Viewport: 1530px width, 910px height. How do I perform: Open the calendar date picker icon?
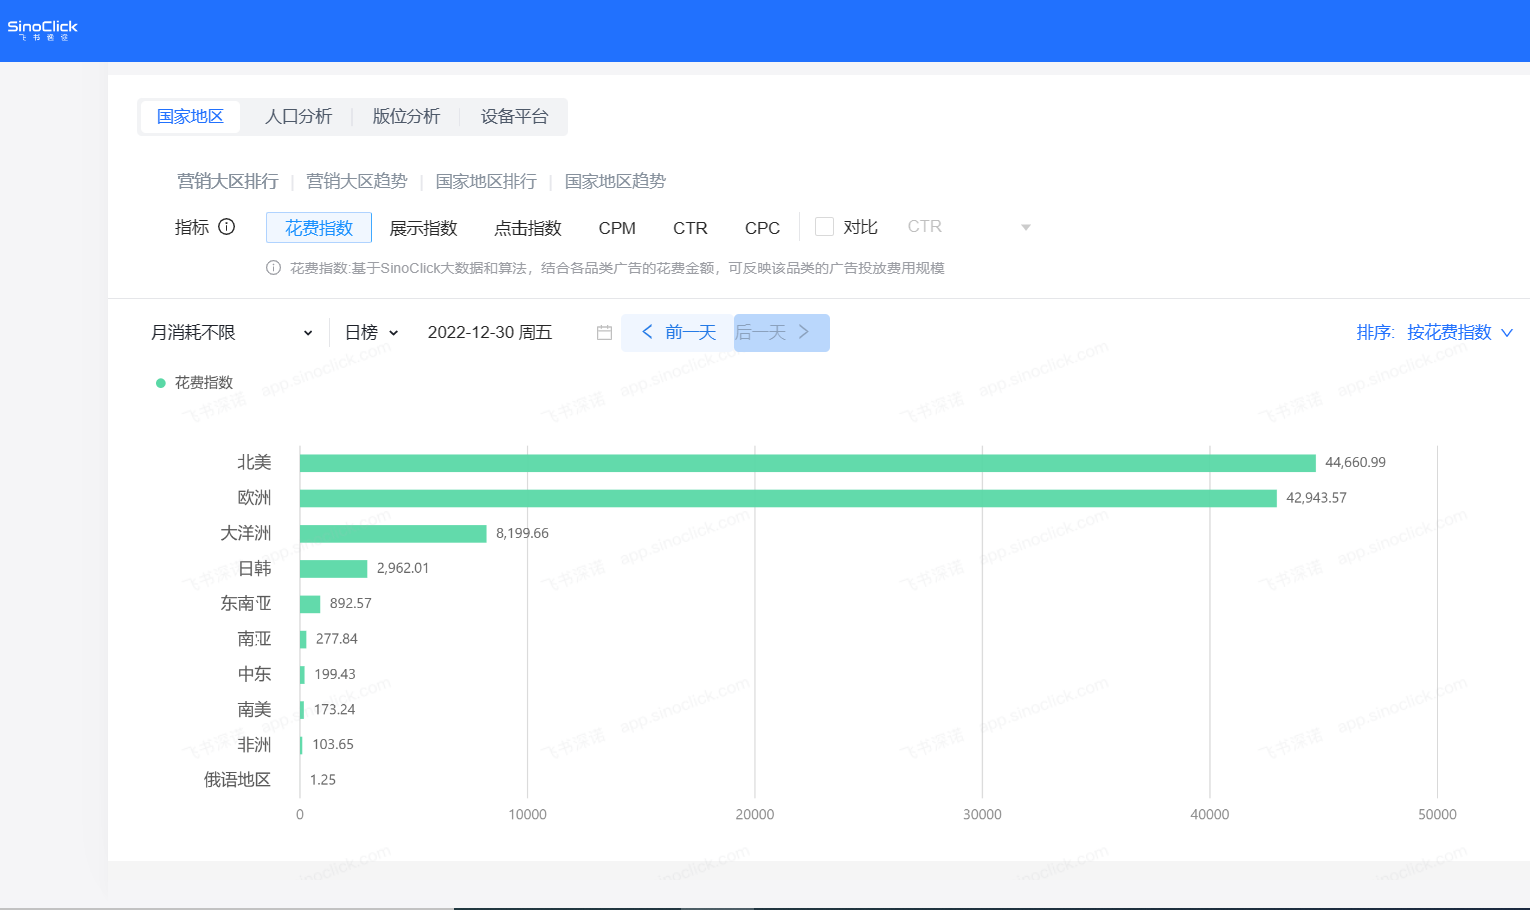coord(604,333)
